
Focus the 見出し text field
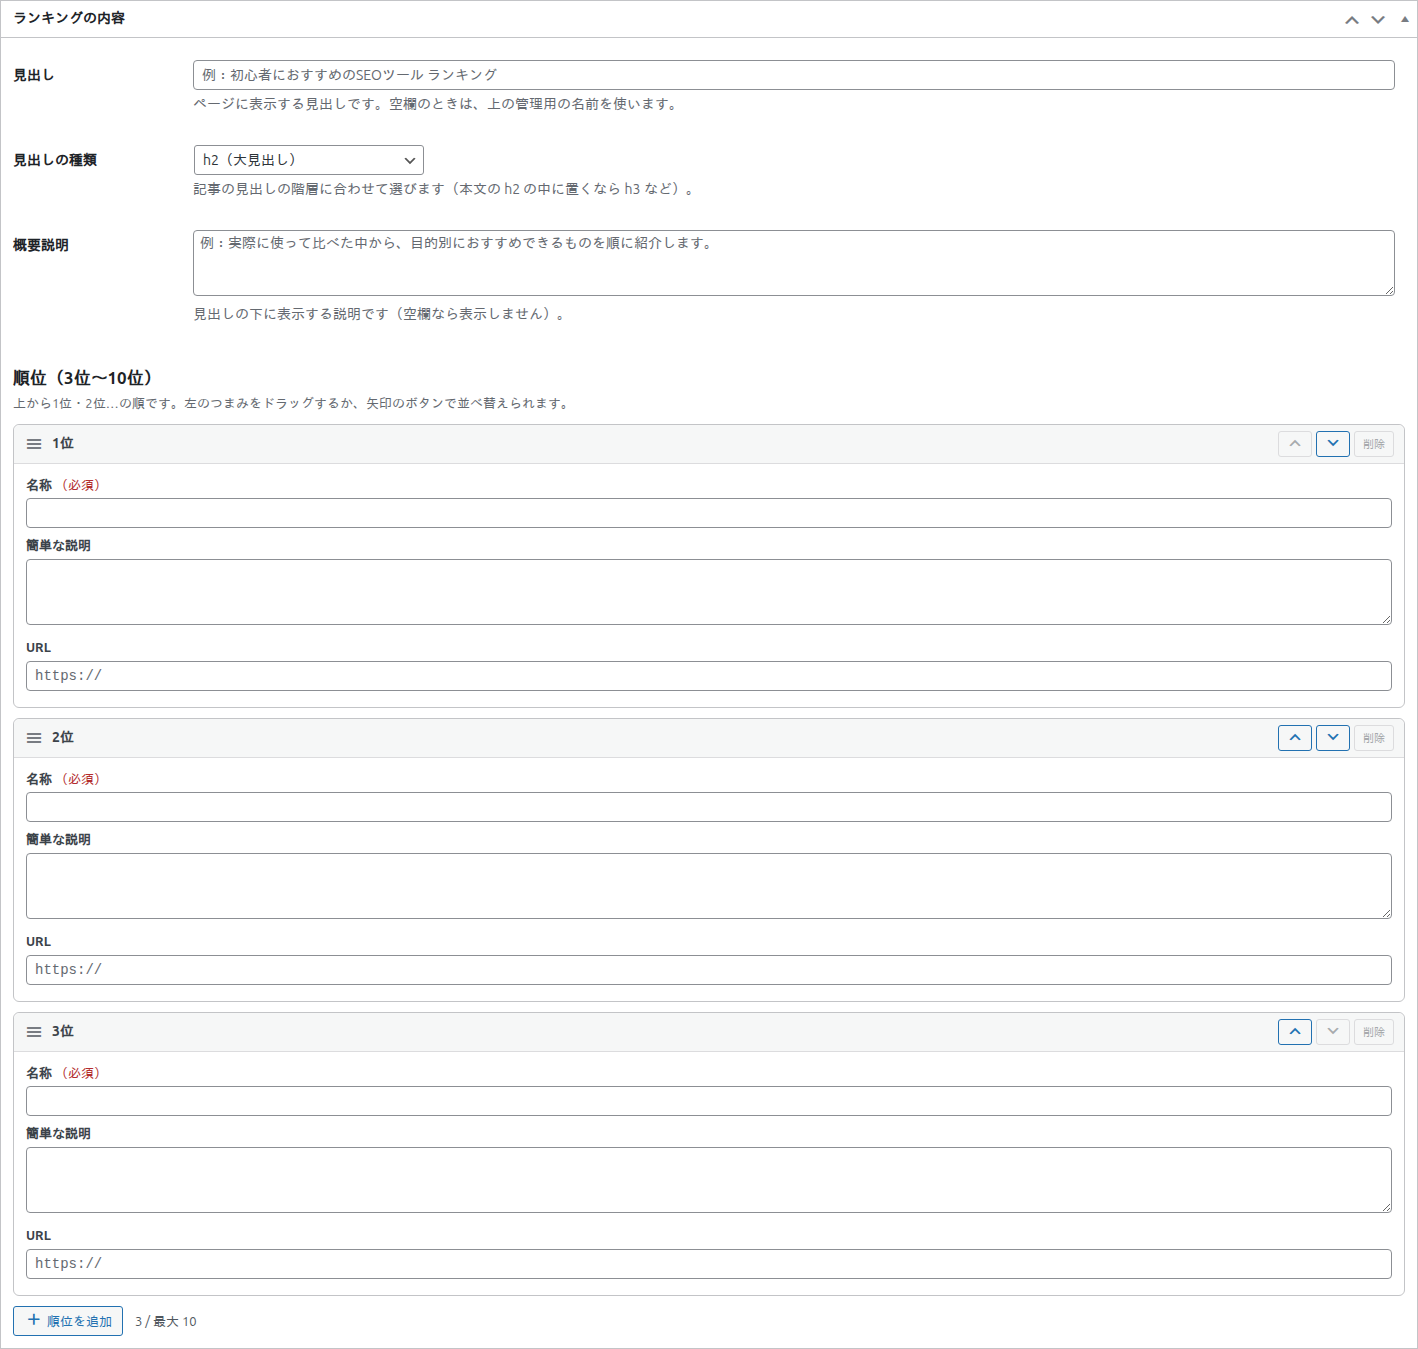tap(793, 75)
